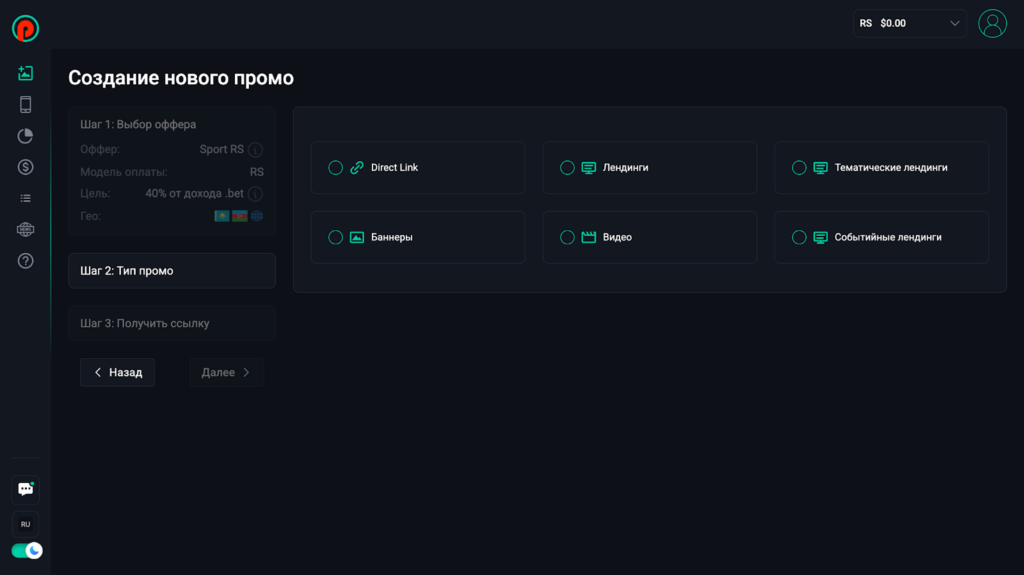This screenshot has width=1024, height=575.
Task: Open Шаг 2: Тип промо step
Action: (x=172, y=271)
